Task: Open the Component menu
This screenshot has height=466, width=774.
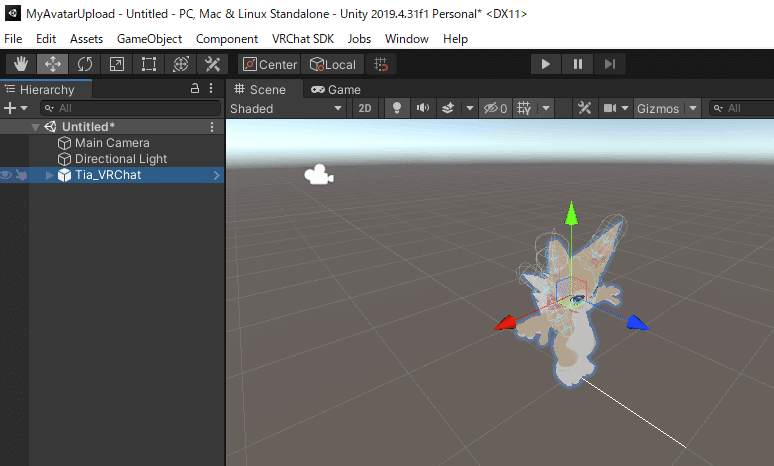Action: pos(227,39)
